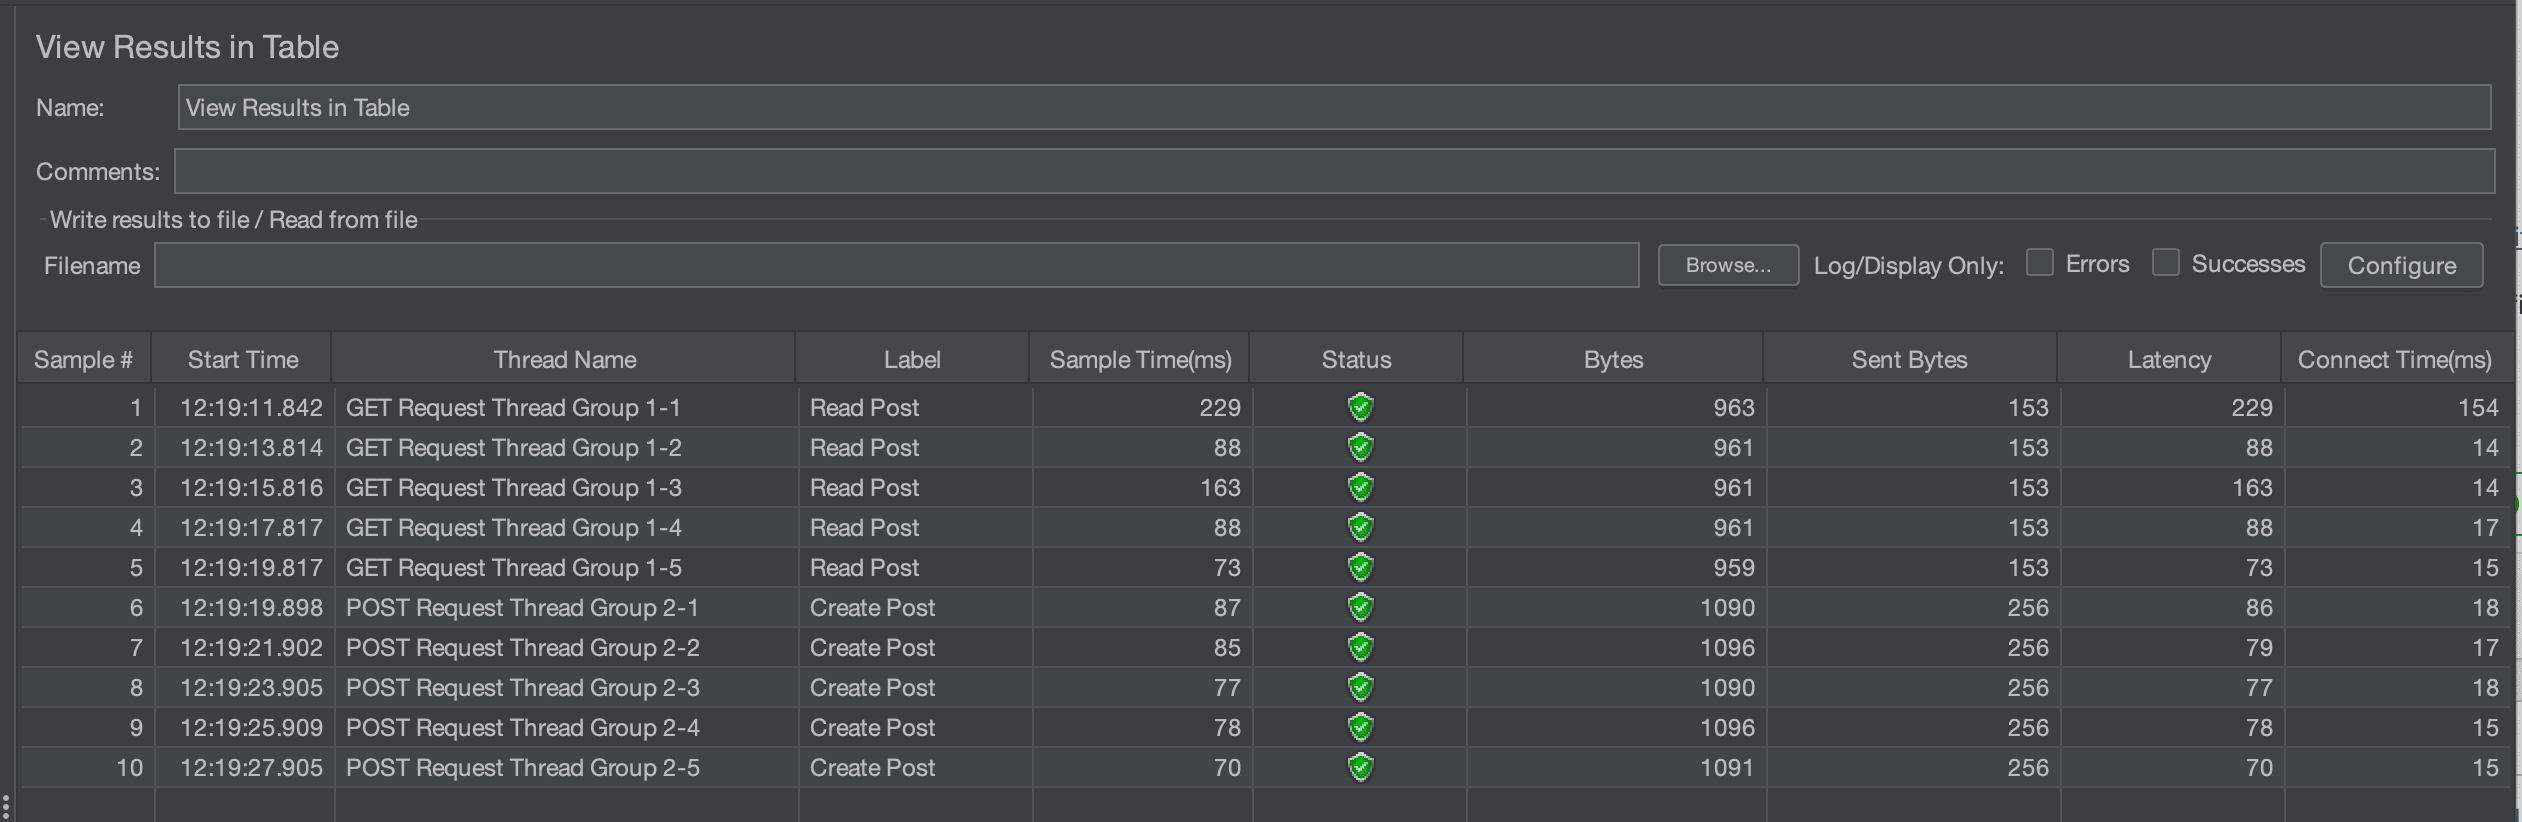Toggle the Successes only checkbox

pos(2165,263)
